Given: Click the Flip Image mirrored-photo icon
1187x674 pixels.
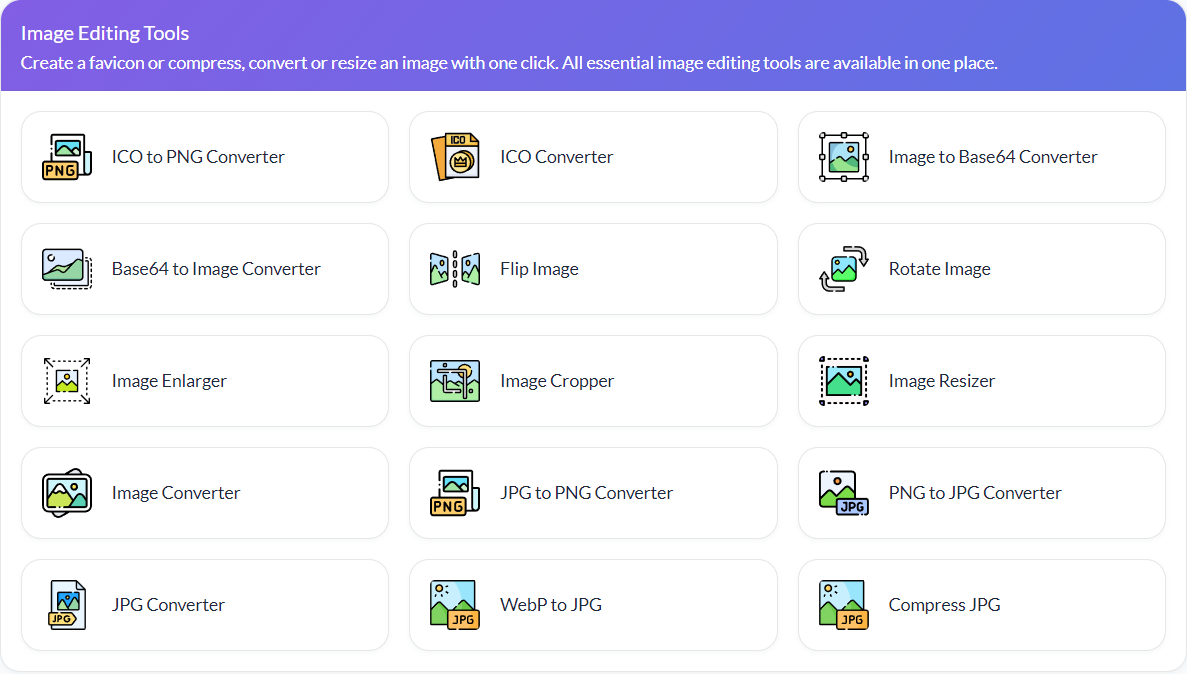Looking at the screenshot, I should (455, 268).
